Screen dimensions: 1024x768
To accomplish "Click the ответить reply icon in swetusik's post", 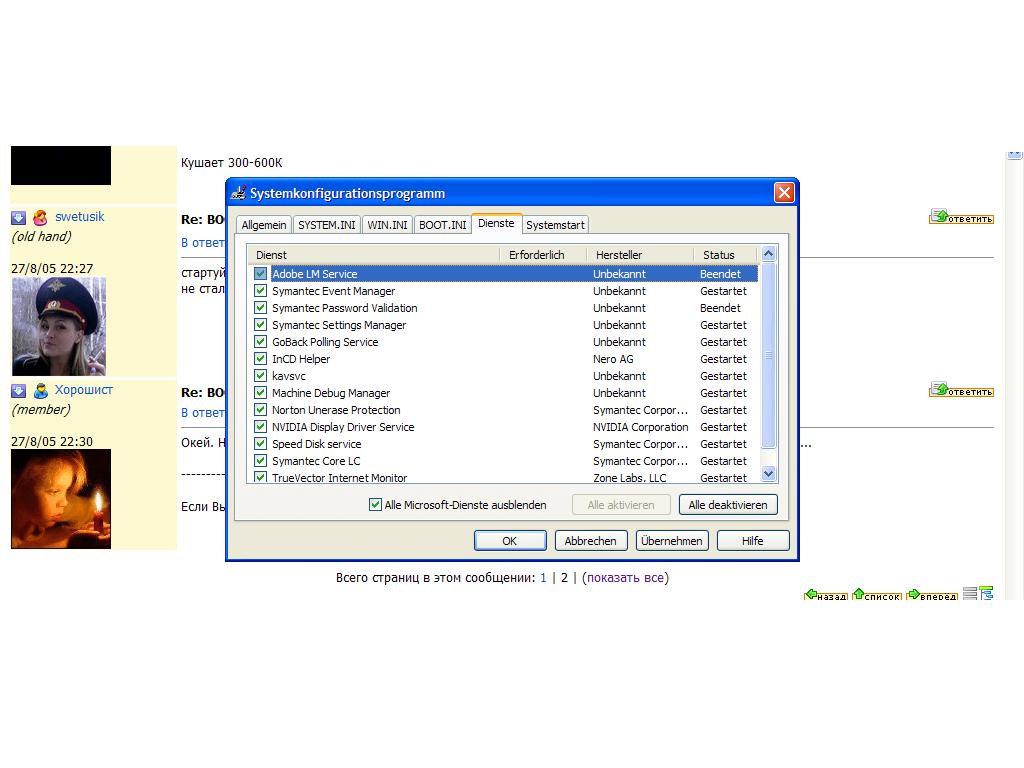I will pos(960,217).
